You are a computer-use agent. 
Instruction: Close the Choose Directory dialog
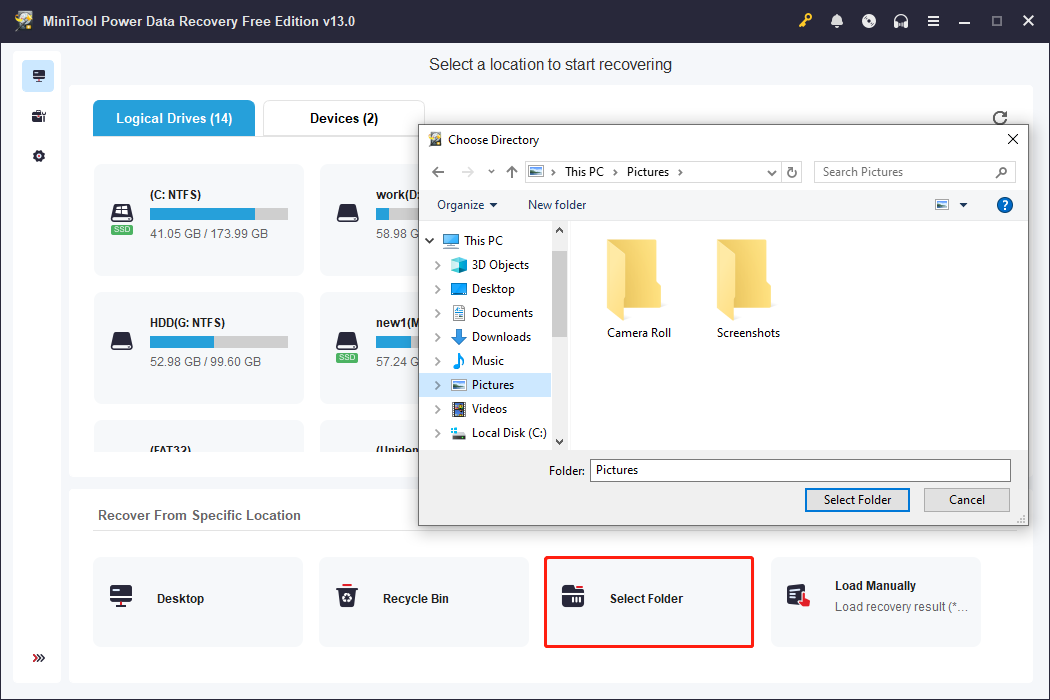[x=1012, y=139]
